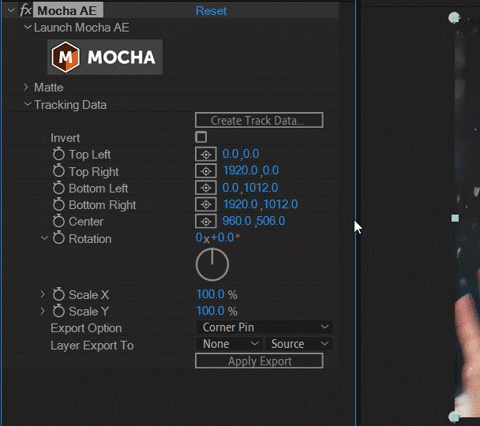This screenshot has height=426, width=480.
Task: Toggle the Scale X stopwatch
Action: pyautogui.click(x=59, y=294)
